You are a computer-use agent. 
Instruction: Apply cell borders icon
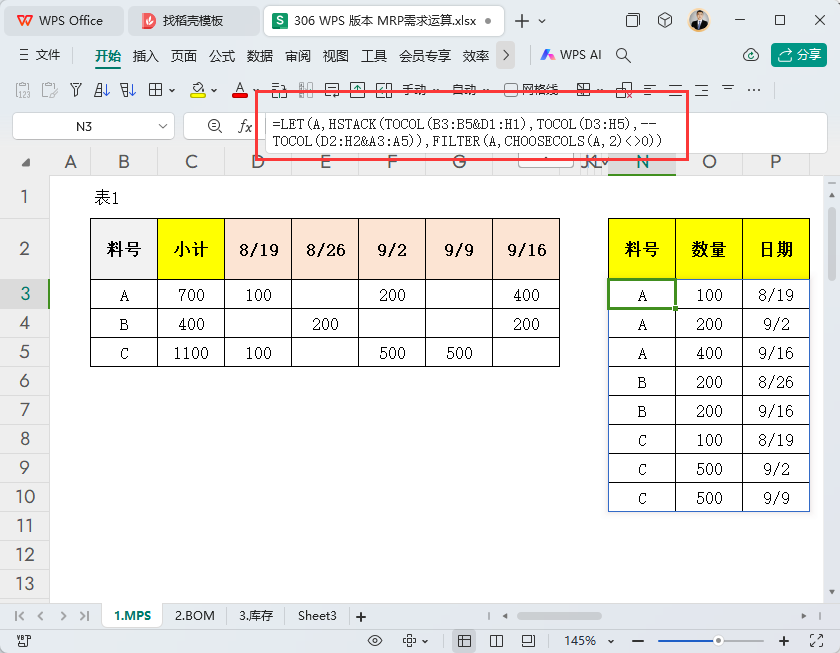pyautogui.click(x=155, y=90)
